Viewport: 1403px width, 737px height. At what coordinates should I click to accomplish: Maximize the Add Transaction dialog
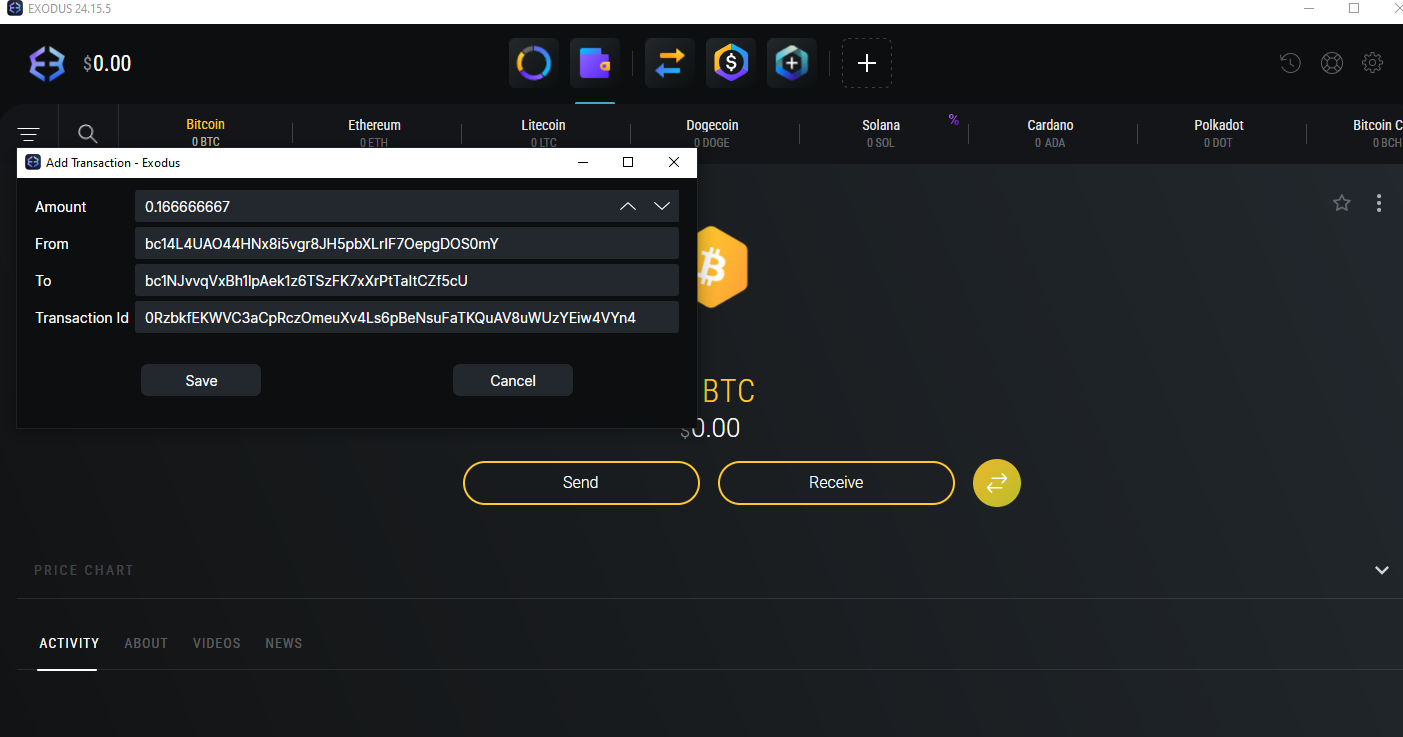pyautogui.click(x=628, y=162)
